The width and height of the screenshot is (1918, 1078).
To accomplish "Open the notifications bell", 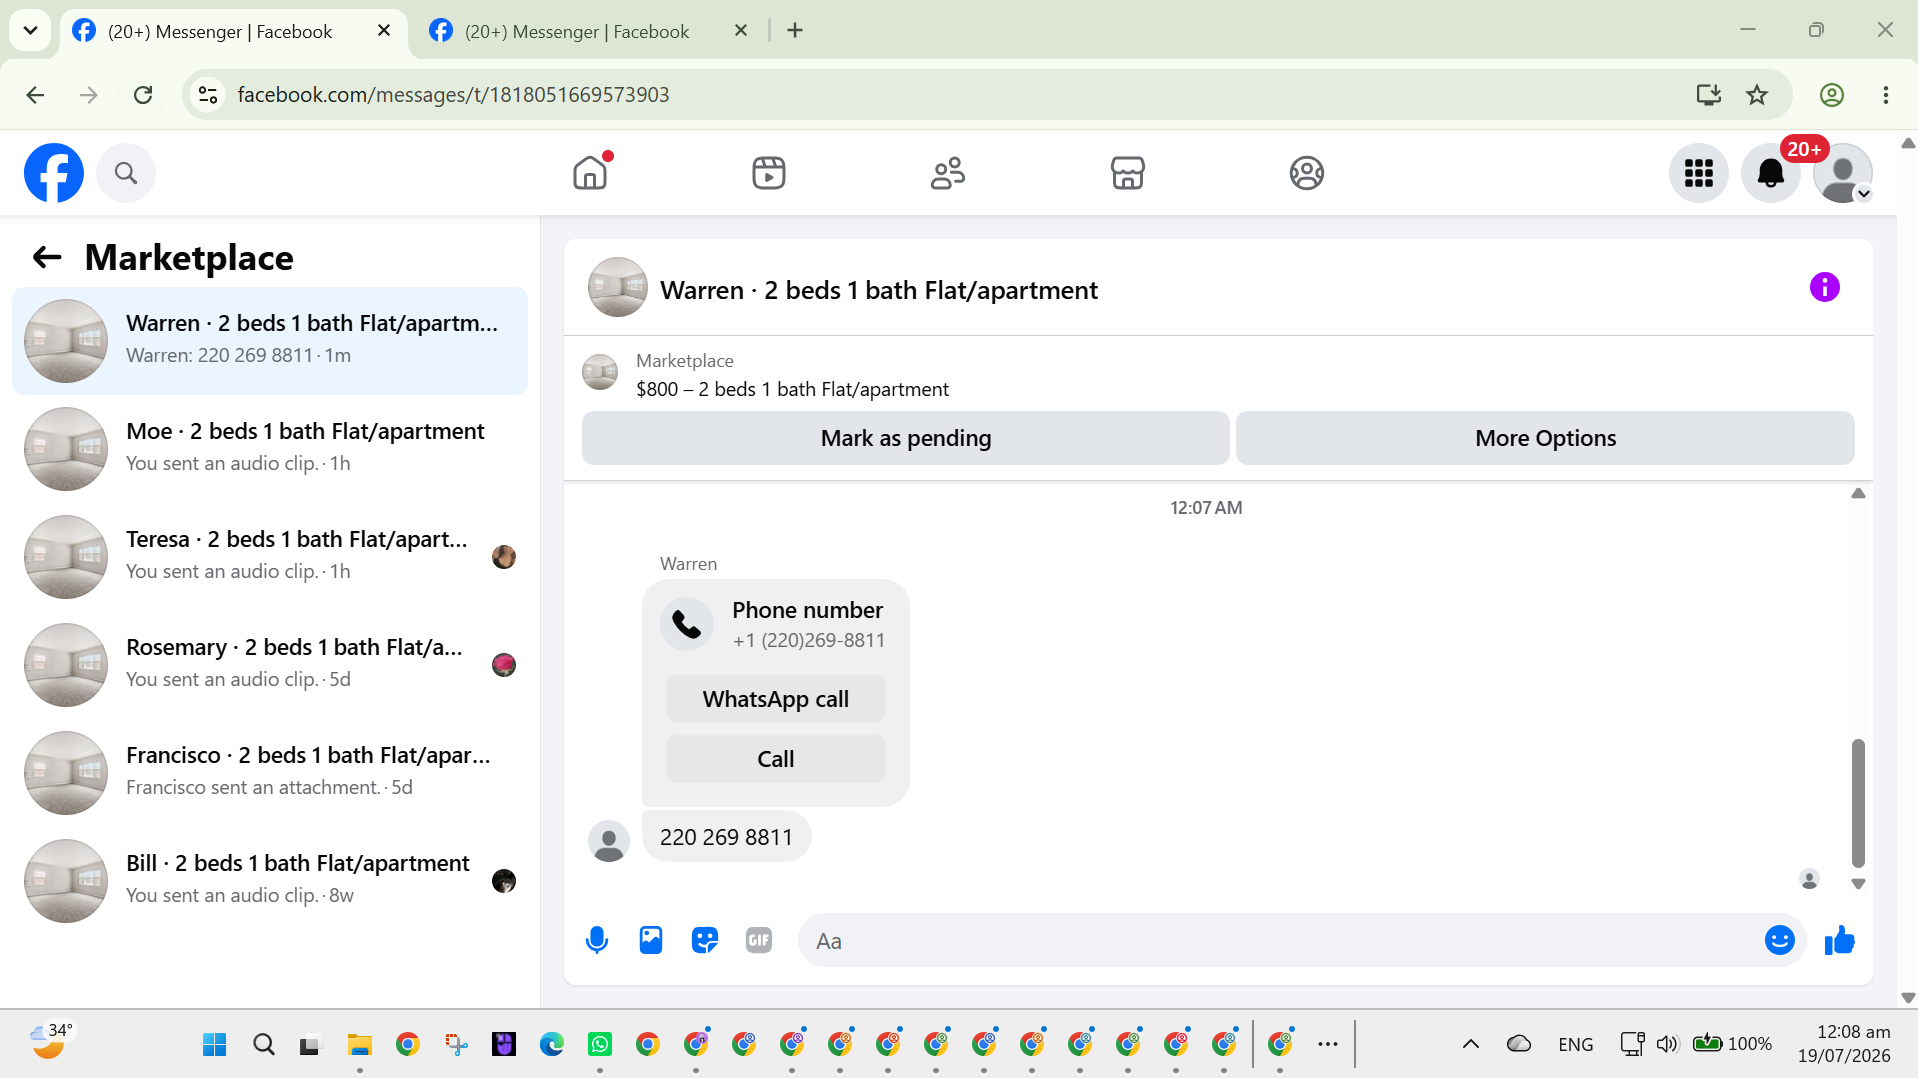I will 1770,173.
